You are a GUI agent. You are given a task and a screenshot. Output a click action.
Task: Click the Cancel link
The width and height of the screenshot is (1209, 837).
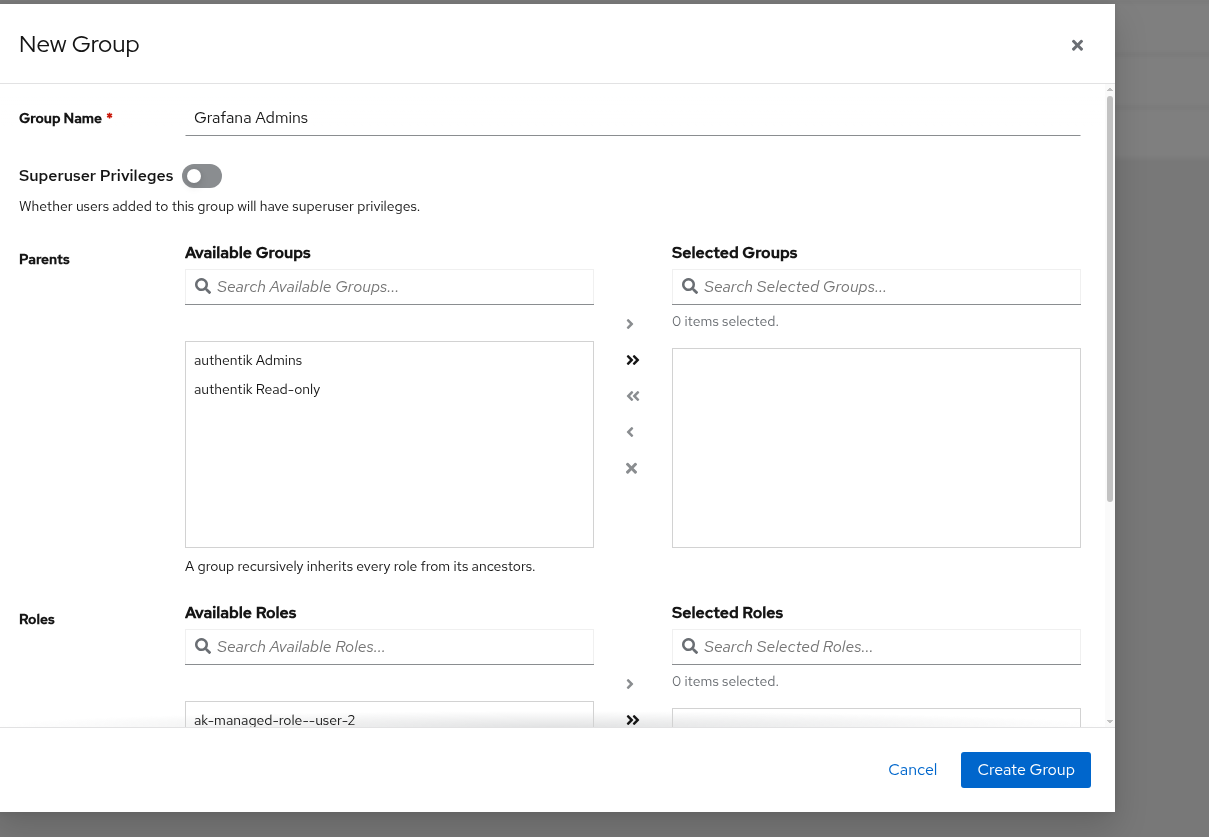point(912,770)
